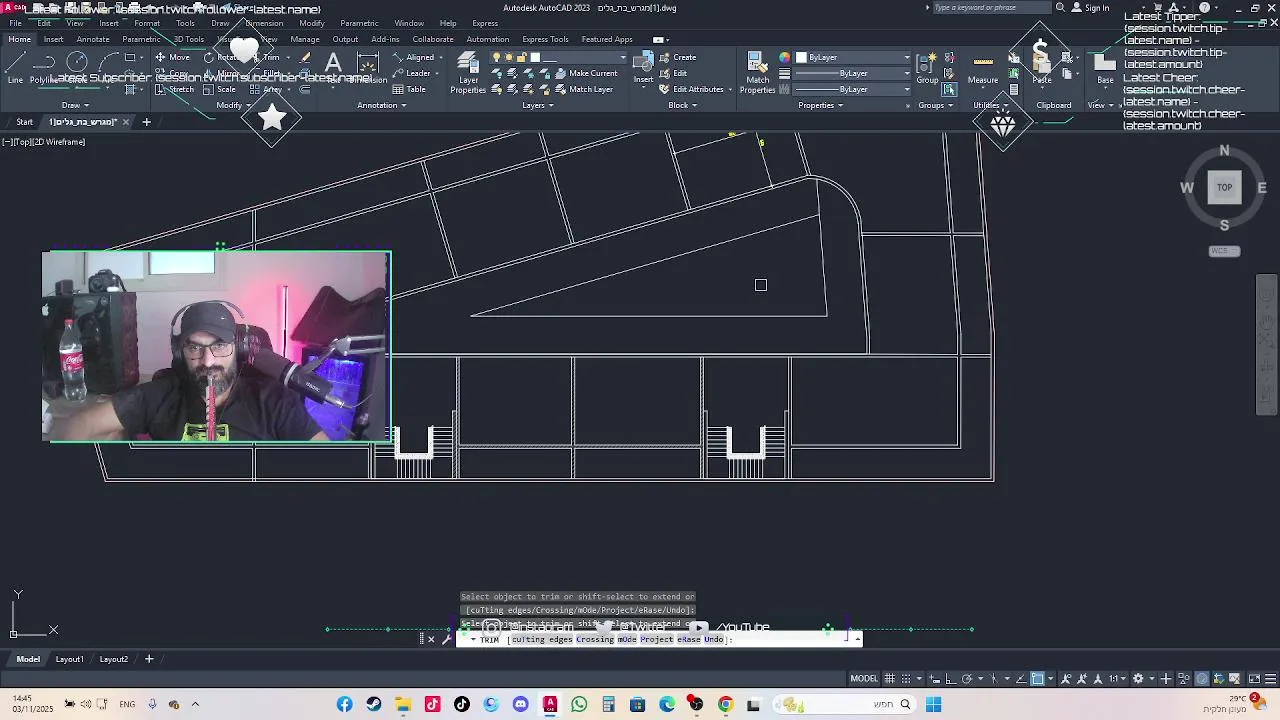Click the search magnifier icon in title bar
The width and height of the screenshot is (1280, 720).
[1060, 8]
